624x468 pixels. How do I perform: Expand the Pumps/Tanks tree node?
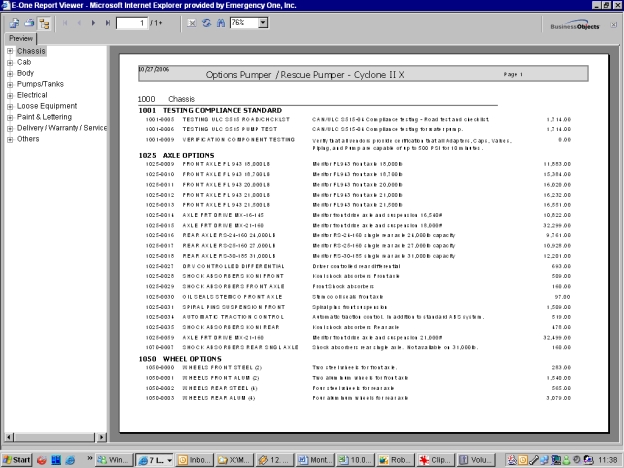point(10,84)
